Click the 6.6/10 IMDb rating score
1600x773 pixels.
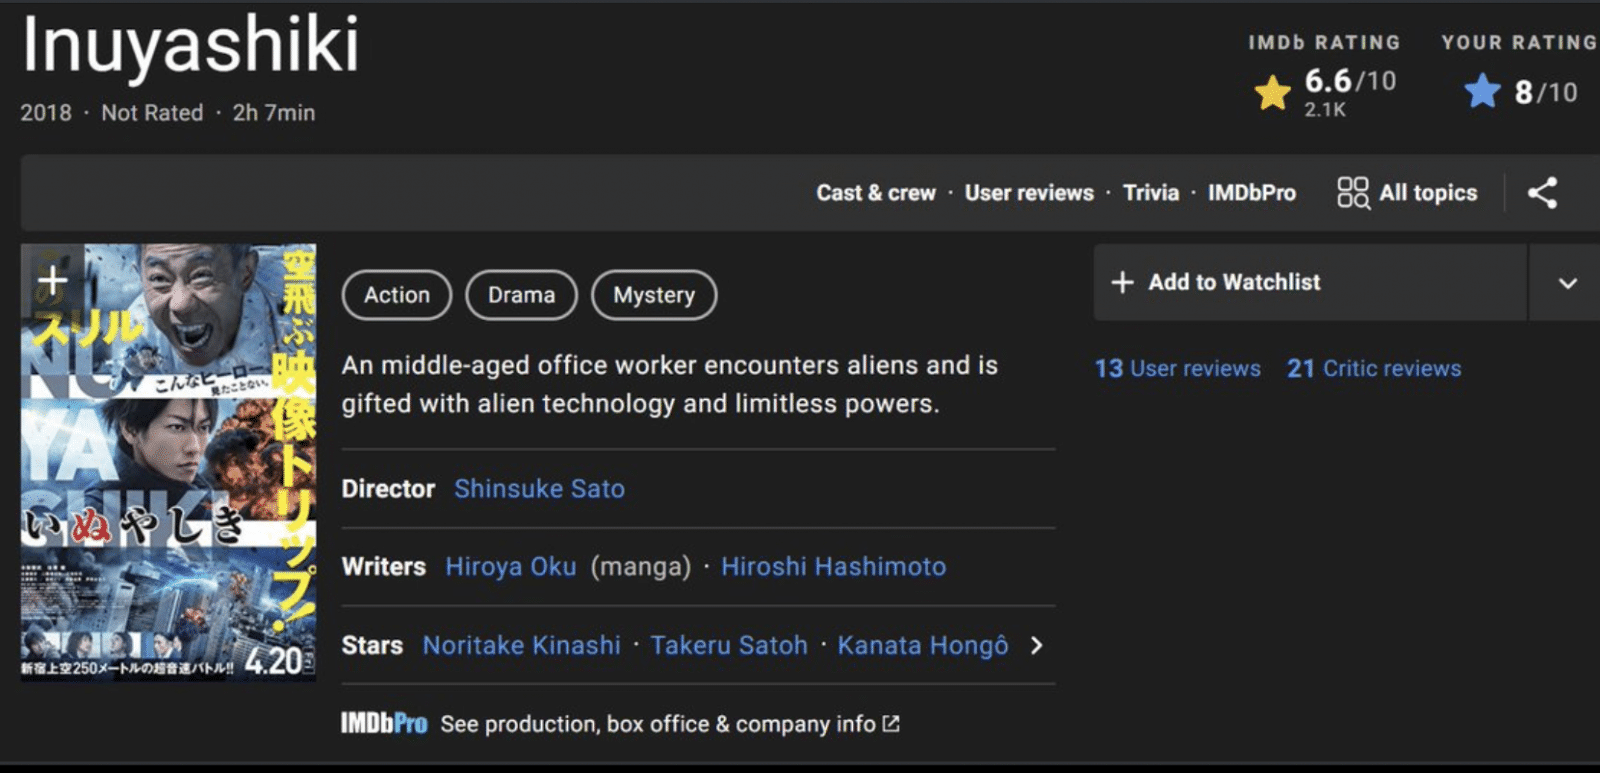coord(1350,81)
